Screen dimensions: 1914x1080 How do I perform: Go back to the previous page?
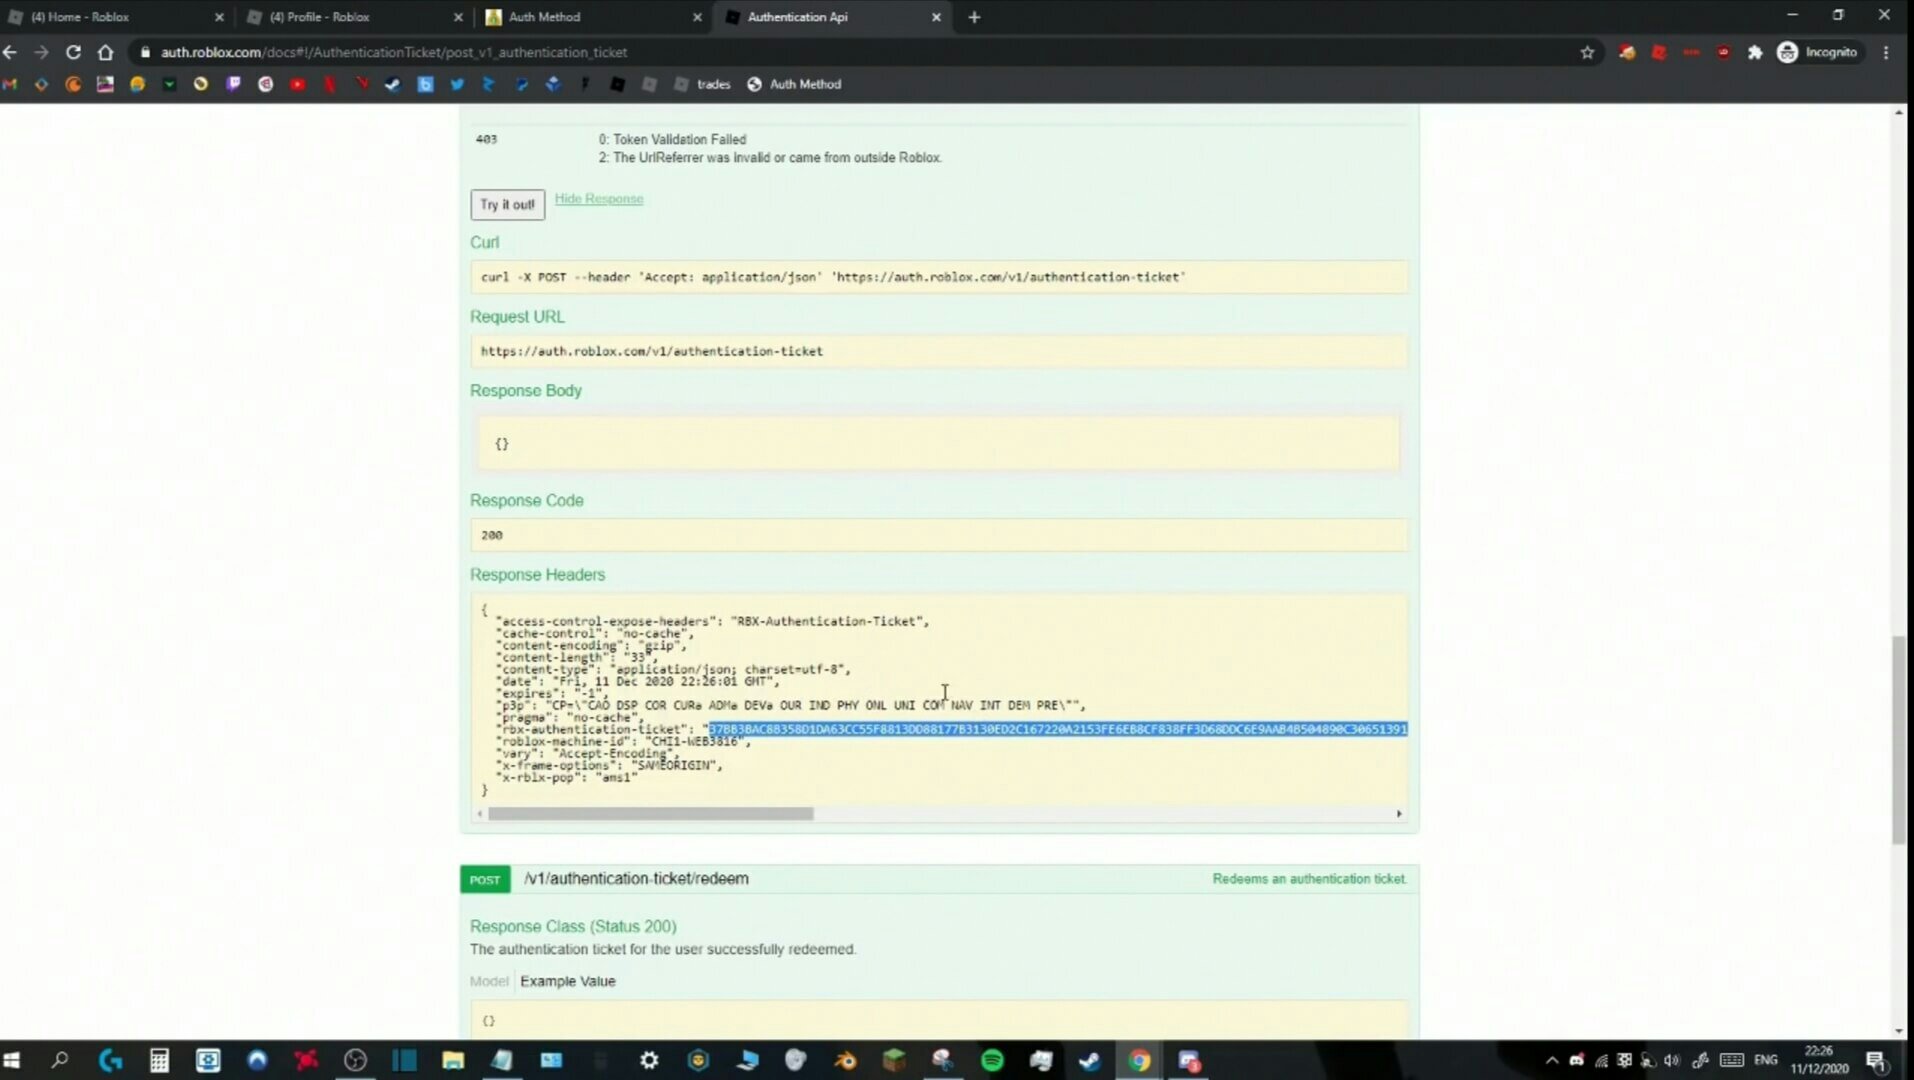[x=10, y=52]
